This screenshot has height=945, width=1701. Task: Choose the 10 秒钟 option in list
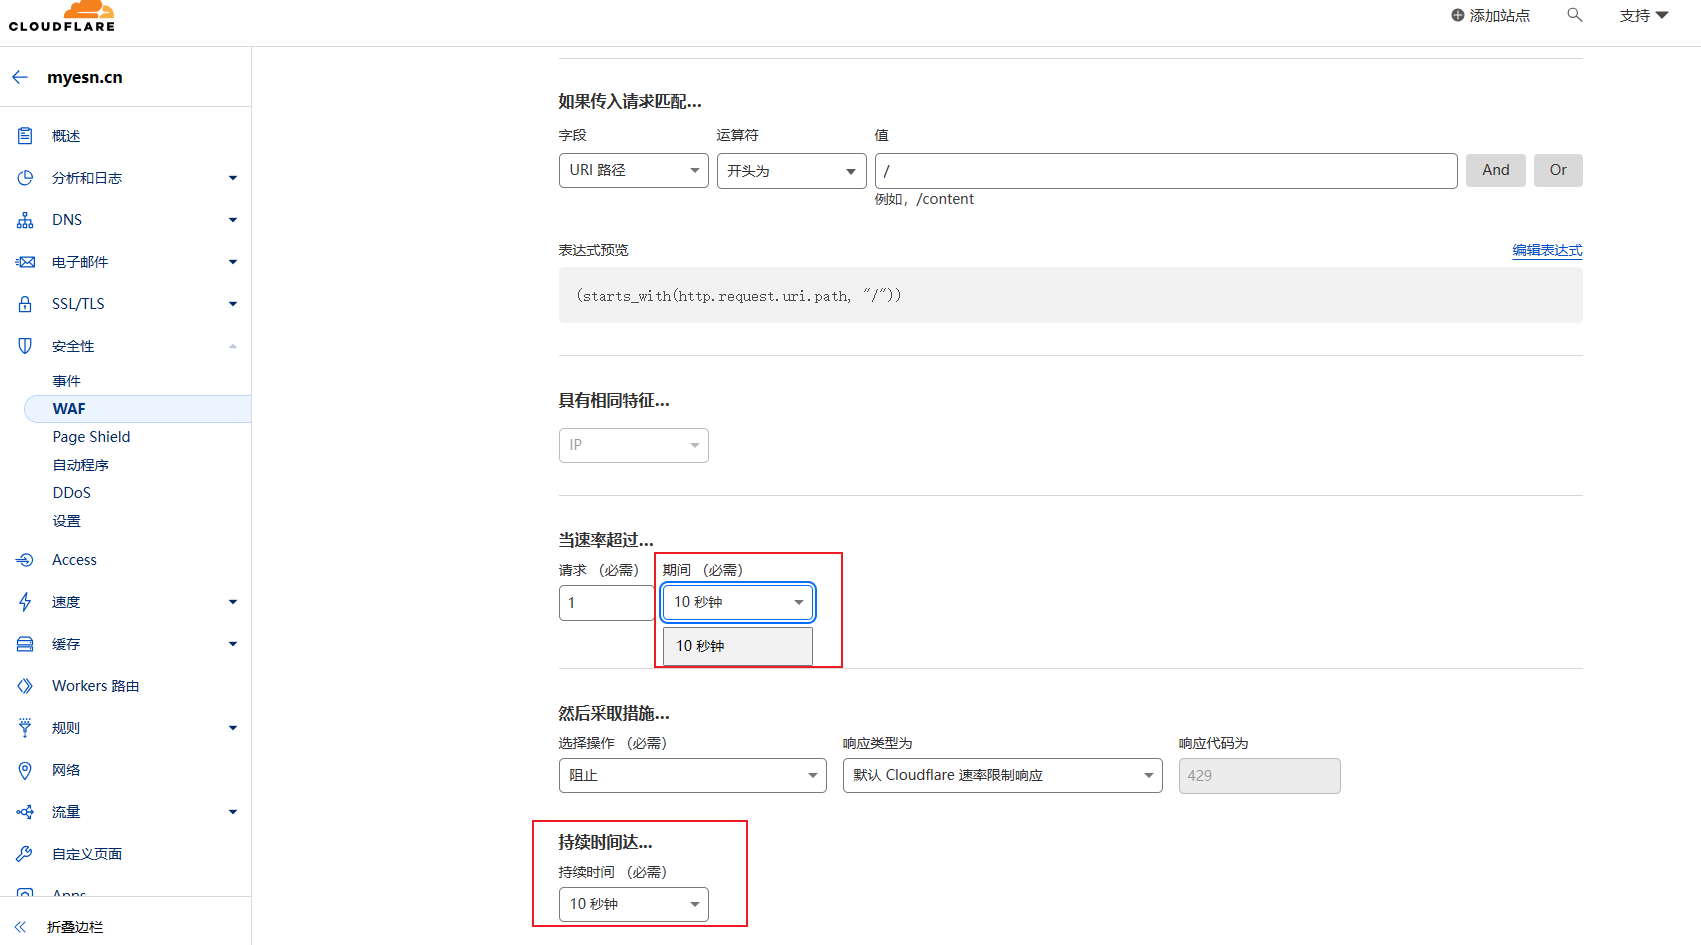(x=737, y=646)
